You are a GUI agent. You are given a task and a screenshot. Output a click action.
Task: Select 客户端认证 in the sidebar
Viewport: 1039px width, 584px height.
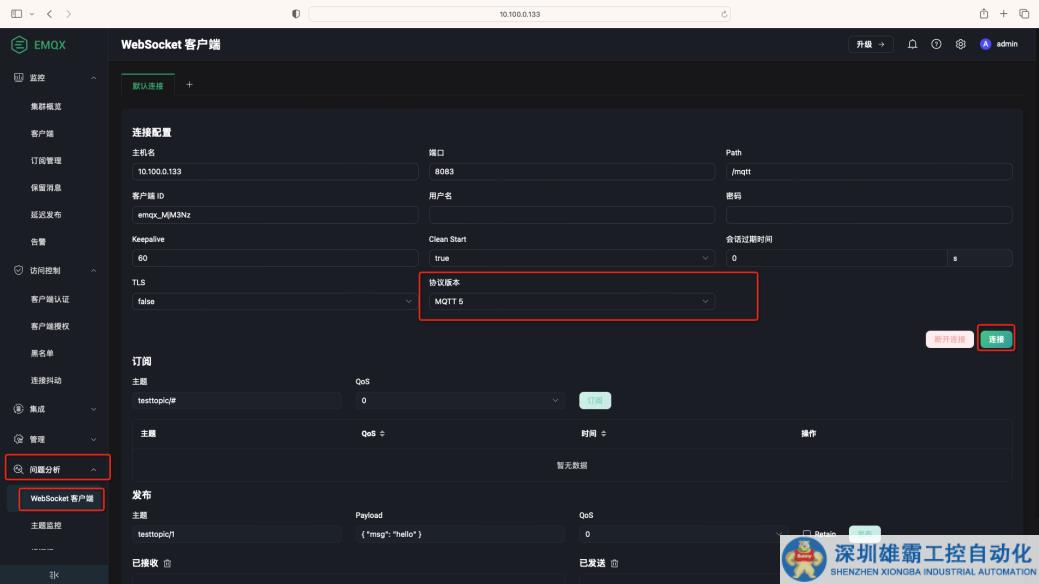[x=50, y=299]
